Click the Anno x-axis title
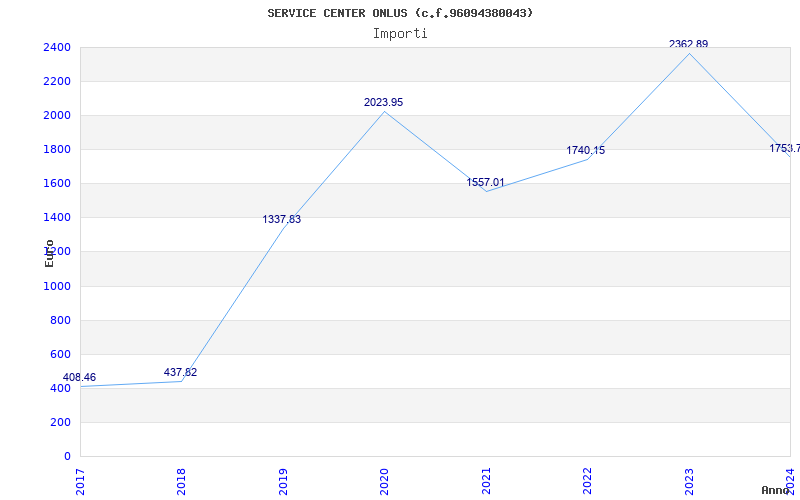This screenshot has height=500, width=800. coord(776,490)
